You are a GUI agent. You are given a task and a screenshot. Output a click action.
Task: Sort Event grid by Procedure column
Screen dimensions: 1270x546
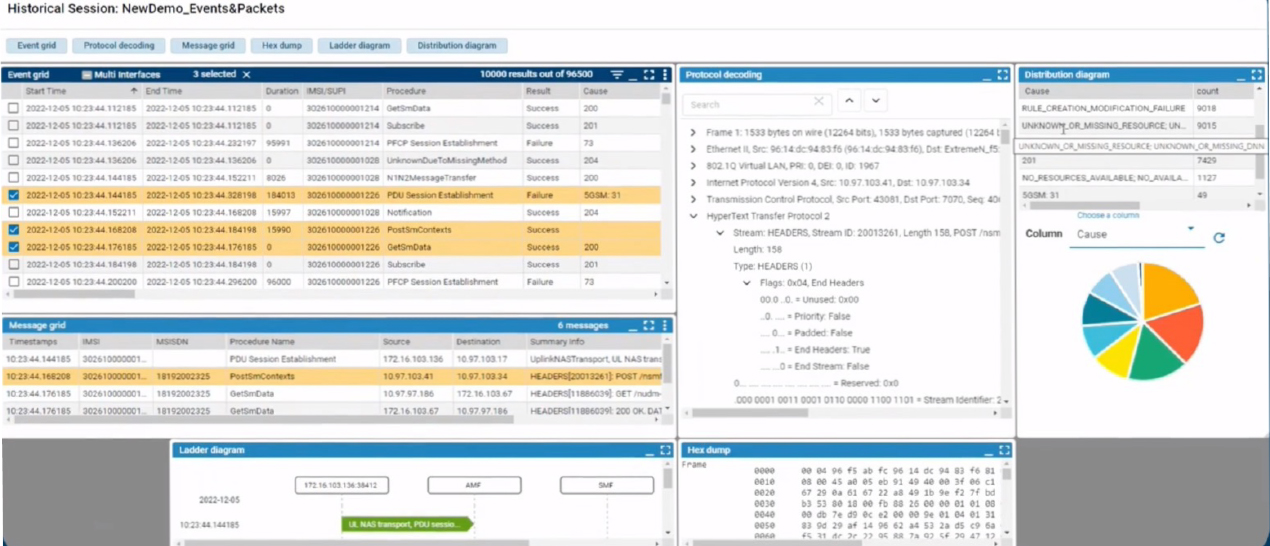(406, 91)
